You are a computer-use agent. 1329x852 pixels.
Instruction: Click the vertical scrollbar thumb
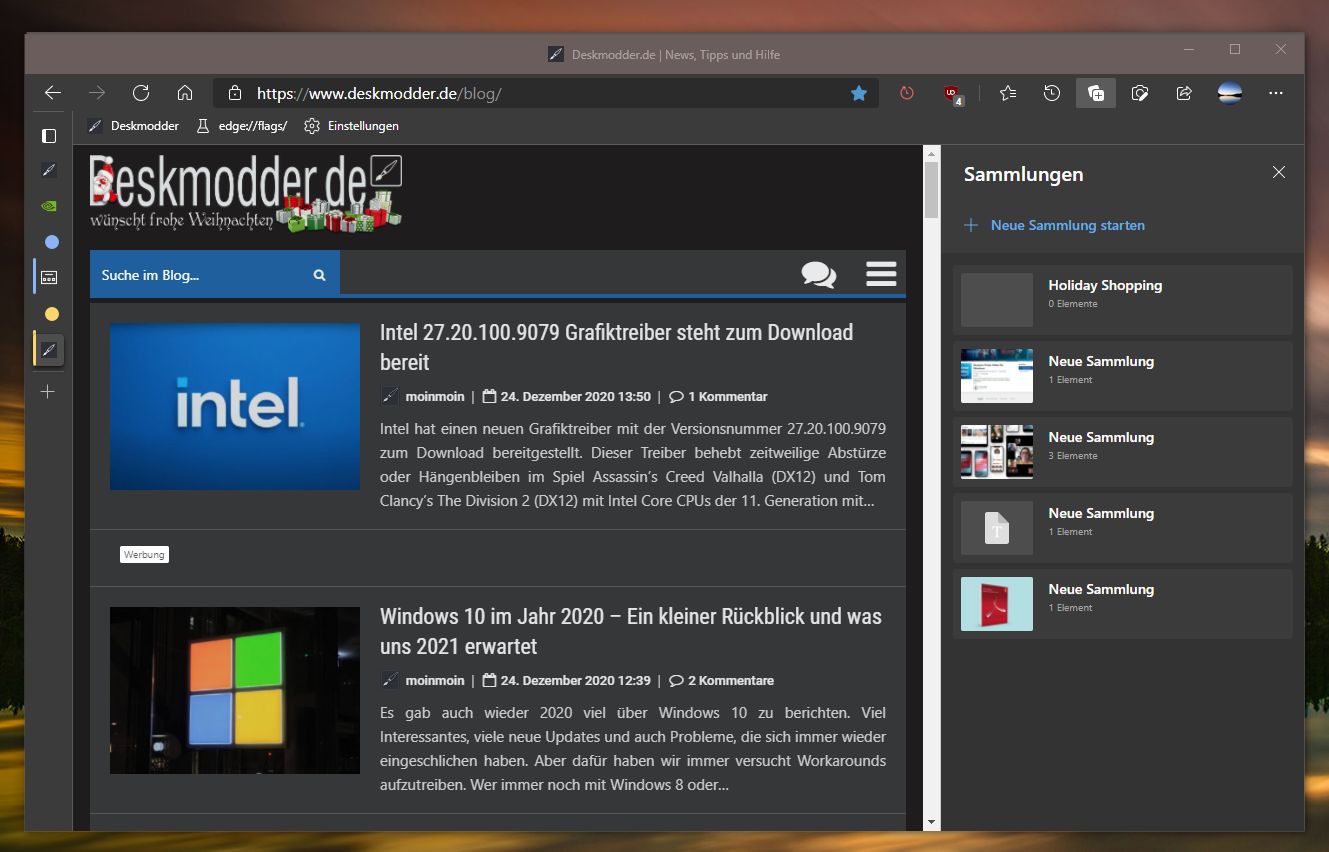coord(931,190)
